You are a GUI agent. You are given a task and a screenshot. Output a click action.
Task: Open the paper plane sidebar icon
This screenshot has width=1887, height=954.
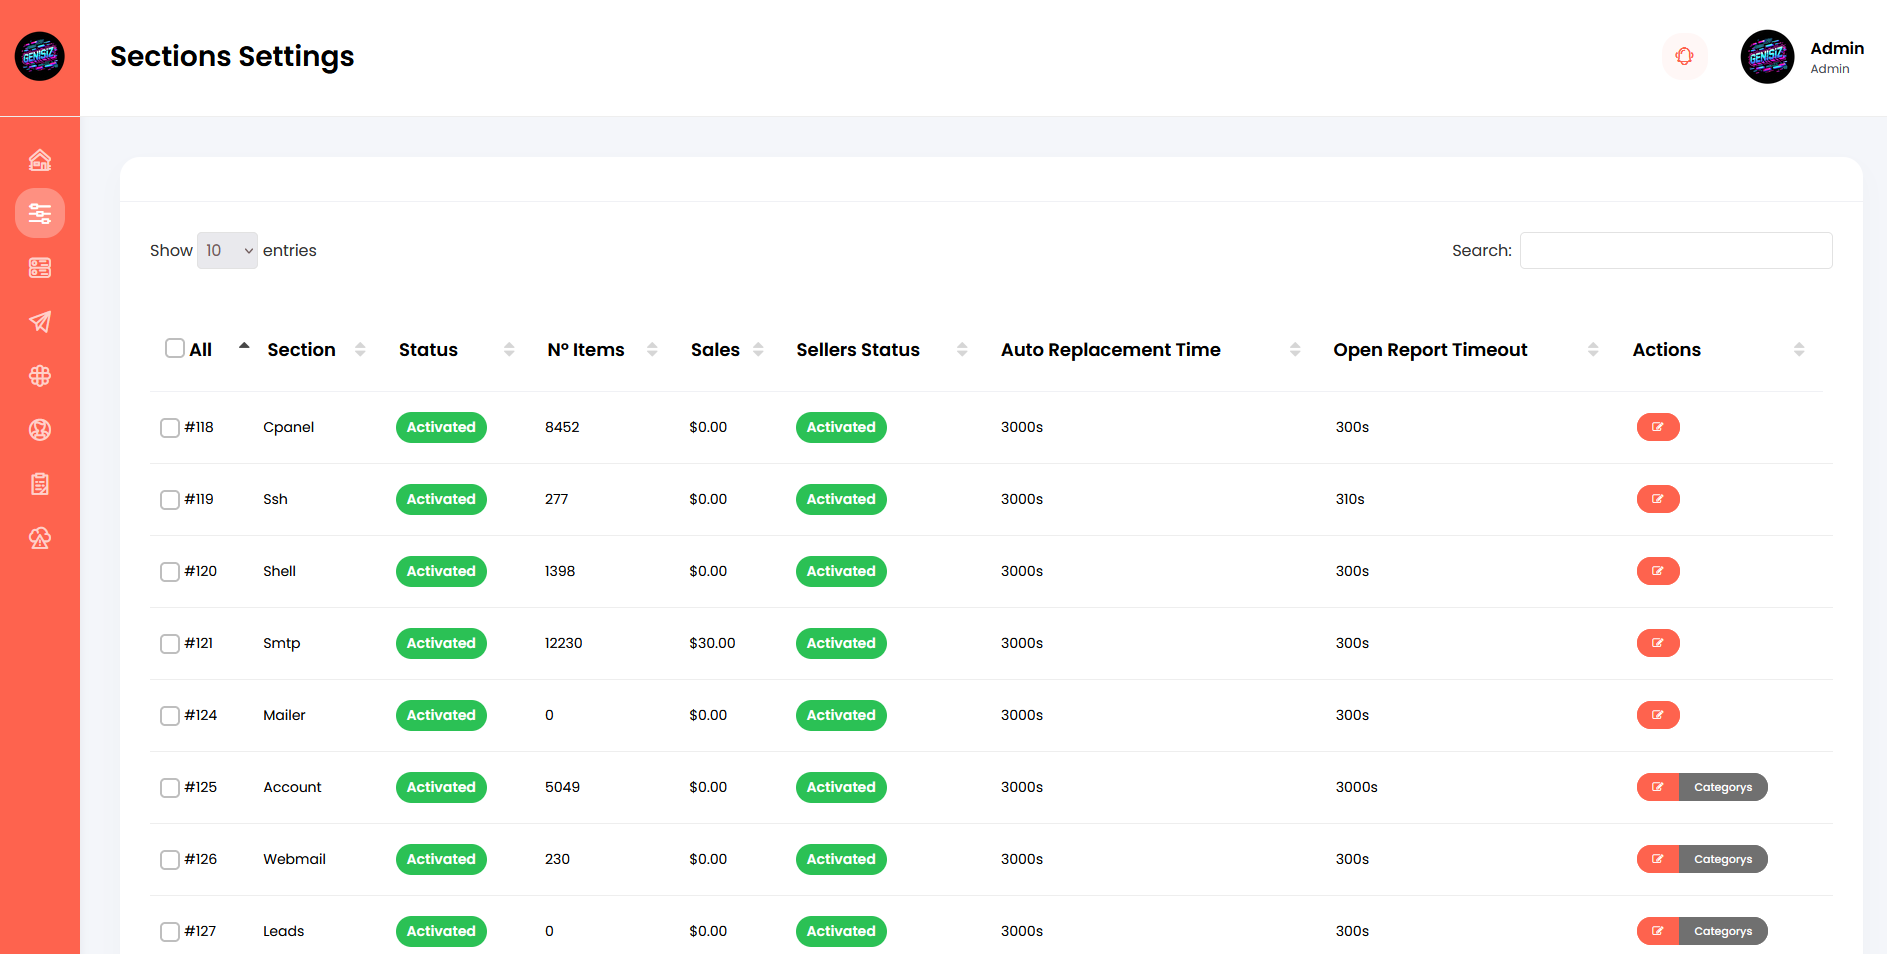[40, 322]
